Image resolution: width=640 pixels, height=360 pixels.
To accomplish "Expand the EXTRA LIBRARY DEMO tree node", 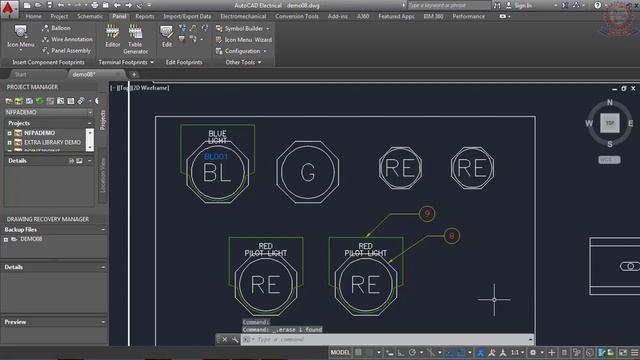I will tap(9, 142).
